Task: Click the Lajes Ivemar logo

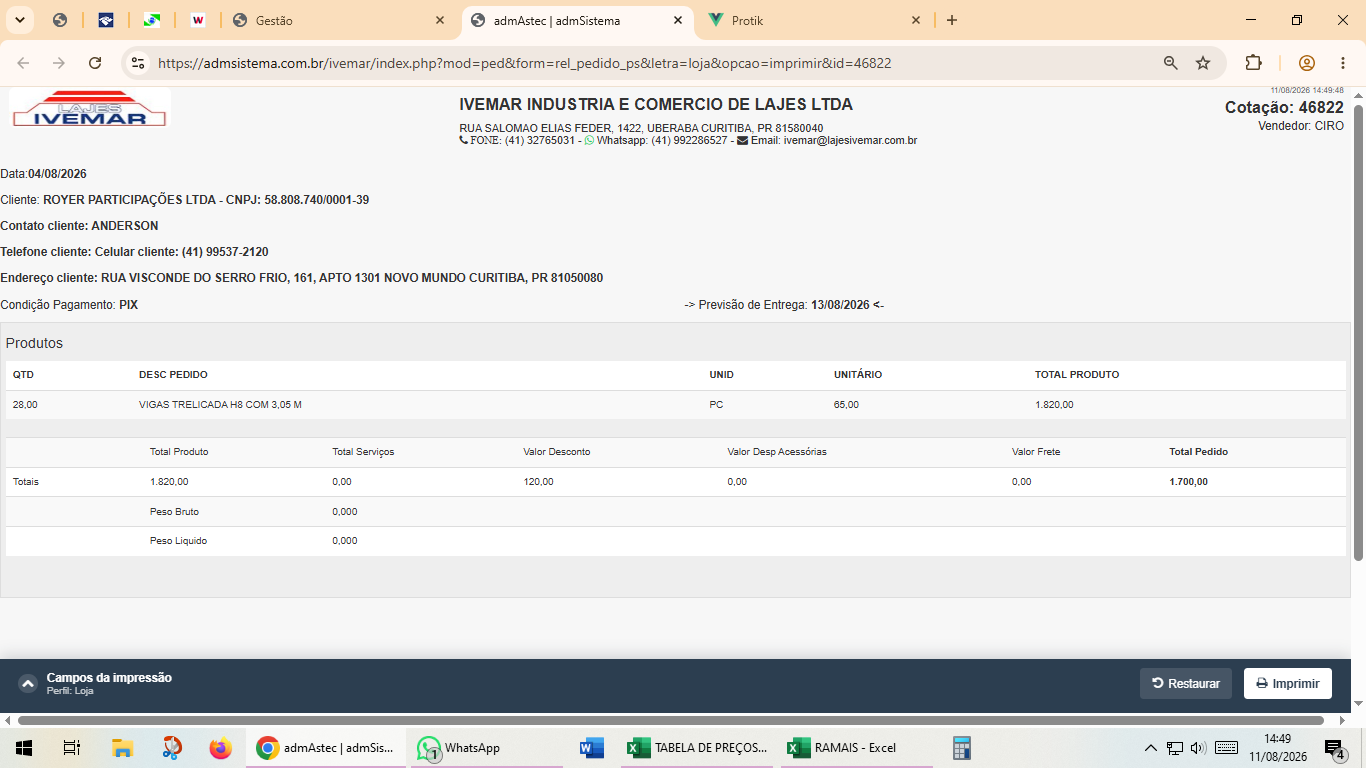Action: [x=90, y=108]
